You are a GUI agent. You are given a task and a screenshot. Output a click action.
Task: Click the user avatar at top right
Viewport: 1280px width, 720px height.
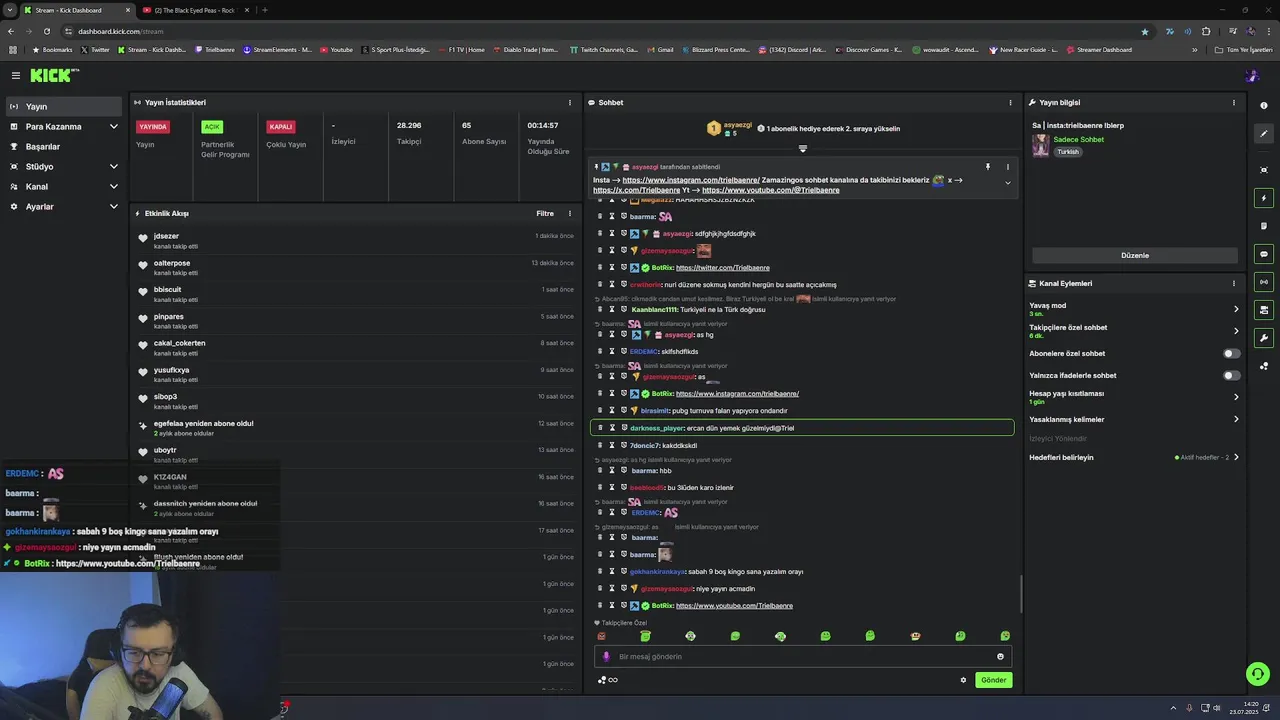tap(1252, 75)
